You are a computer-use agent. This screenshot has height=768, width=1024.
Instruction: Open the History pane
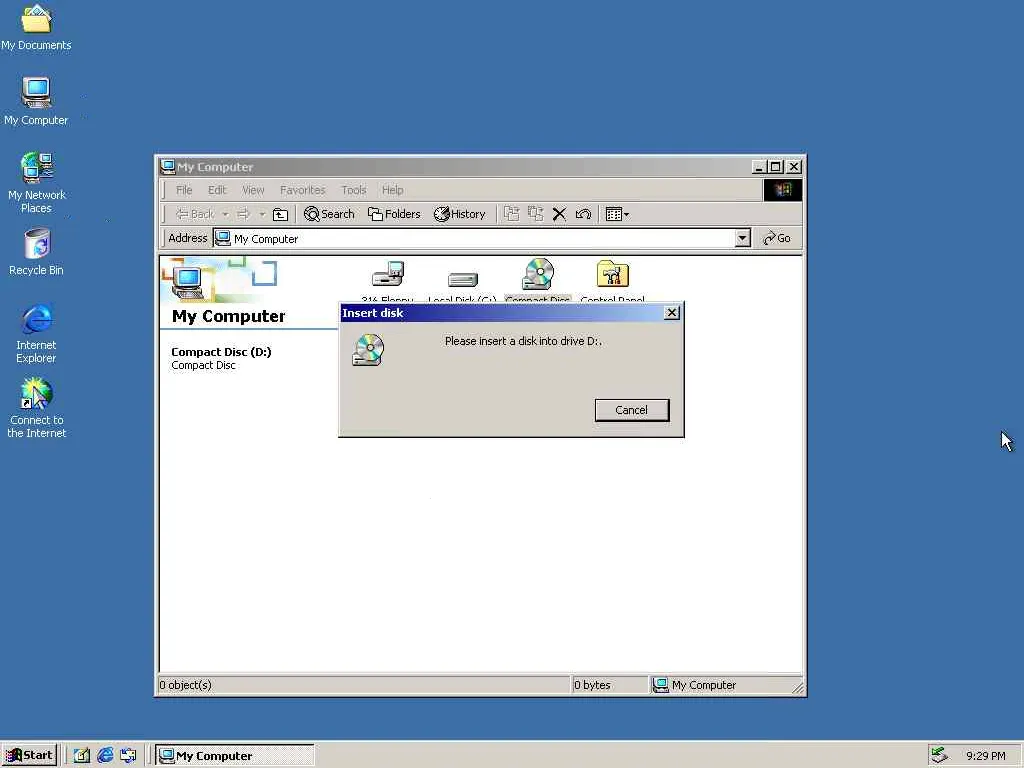pos(460,214)
